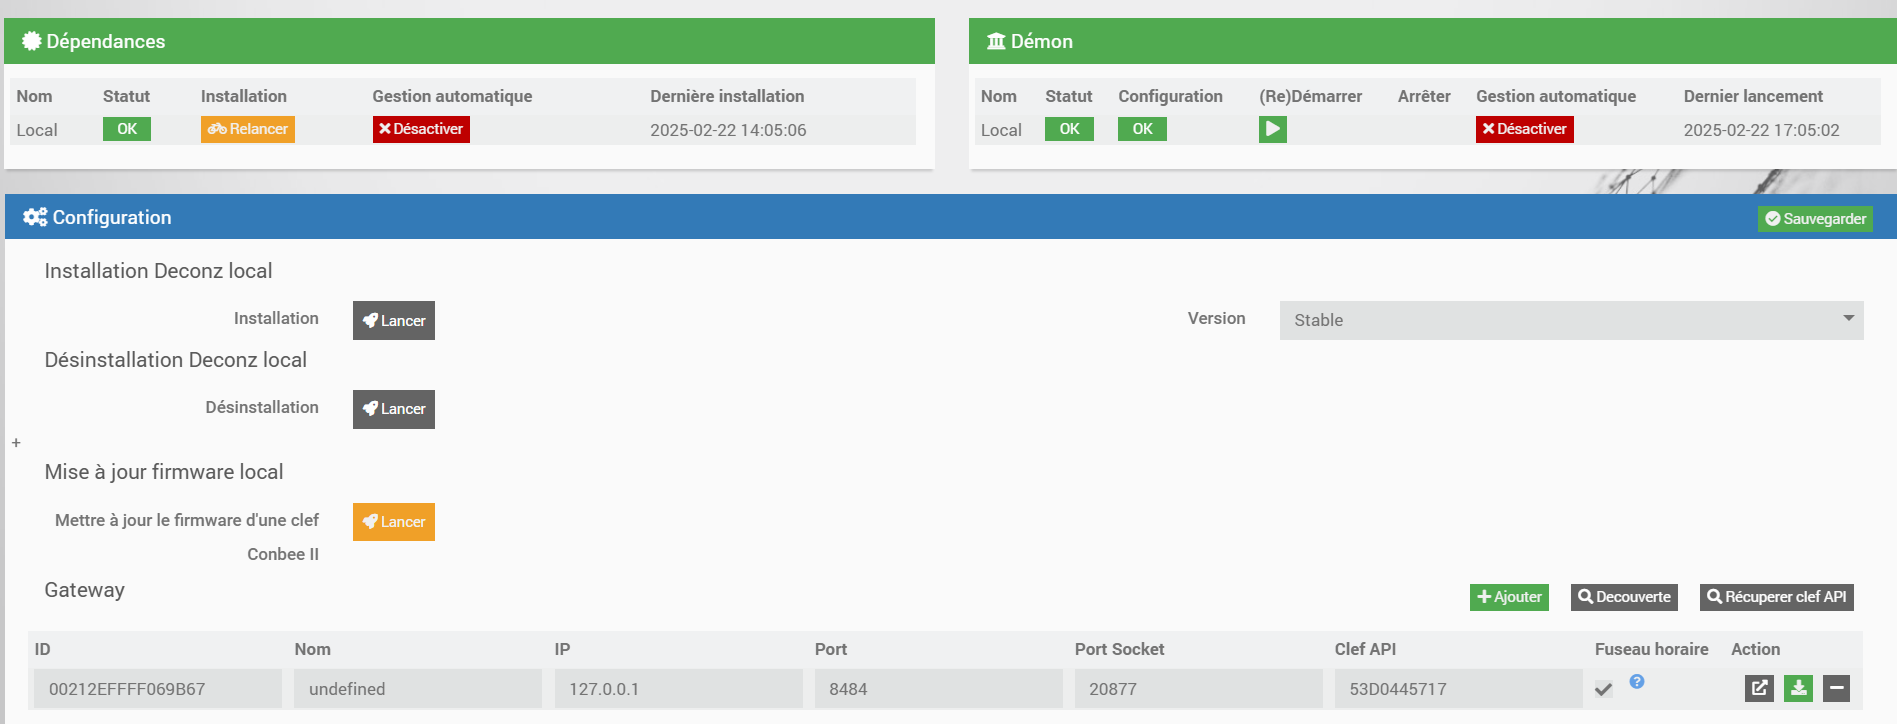The height and width of the screenshot is (724, 1897).
Task: Click the Port field showing 8484
Action: coord(938,689)
